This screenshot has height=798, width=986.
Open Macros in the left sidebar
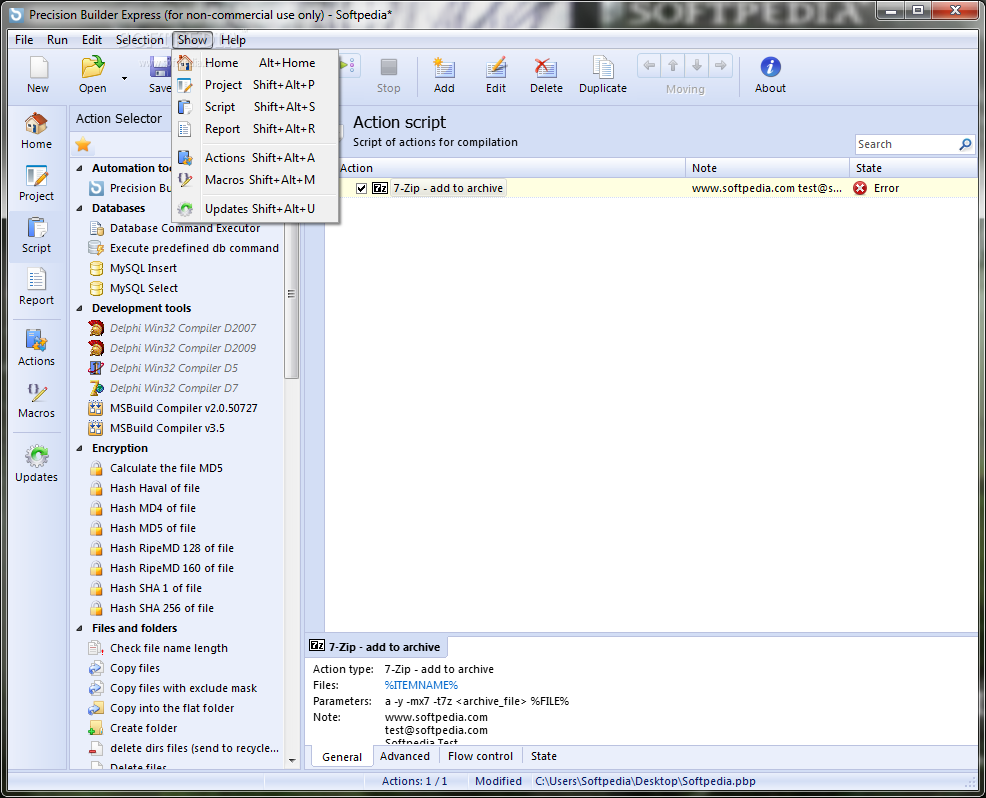(x=36, y=401)
